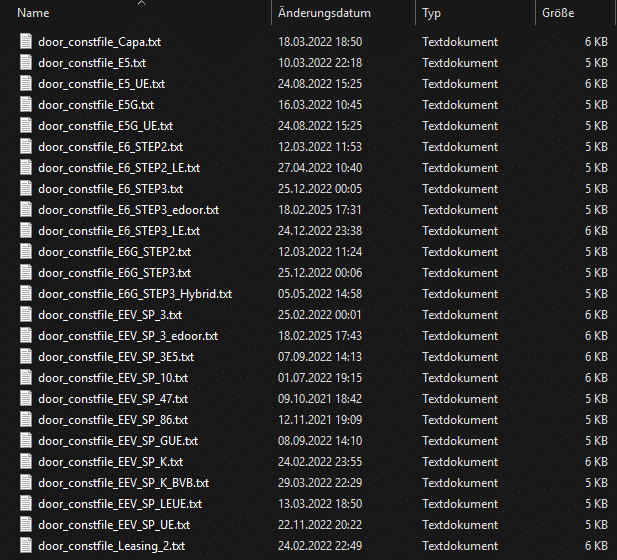Click the file icon of door_constfile_Capa.txt
Image resolution: width=617 pixels, height=560 pixels.
pyautogui.click(x=27, y=42)
